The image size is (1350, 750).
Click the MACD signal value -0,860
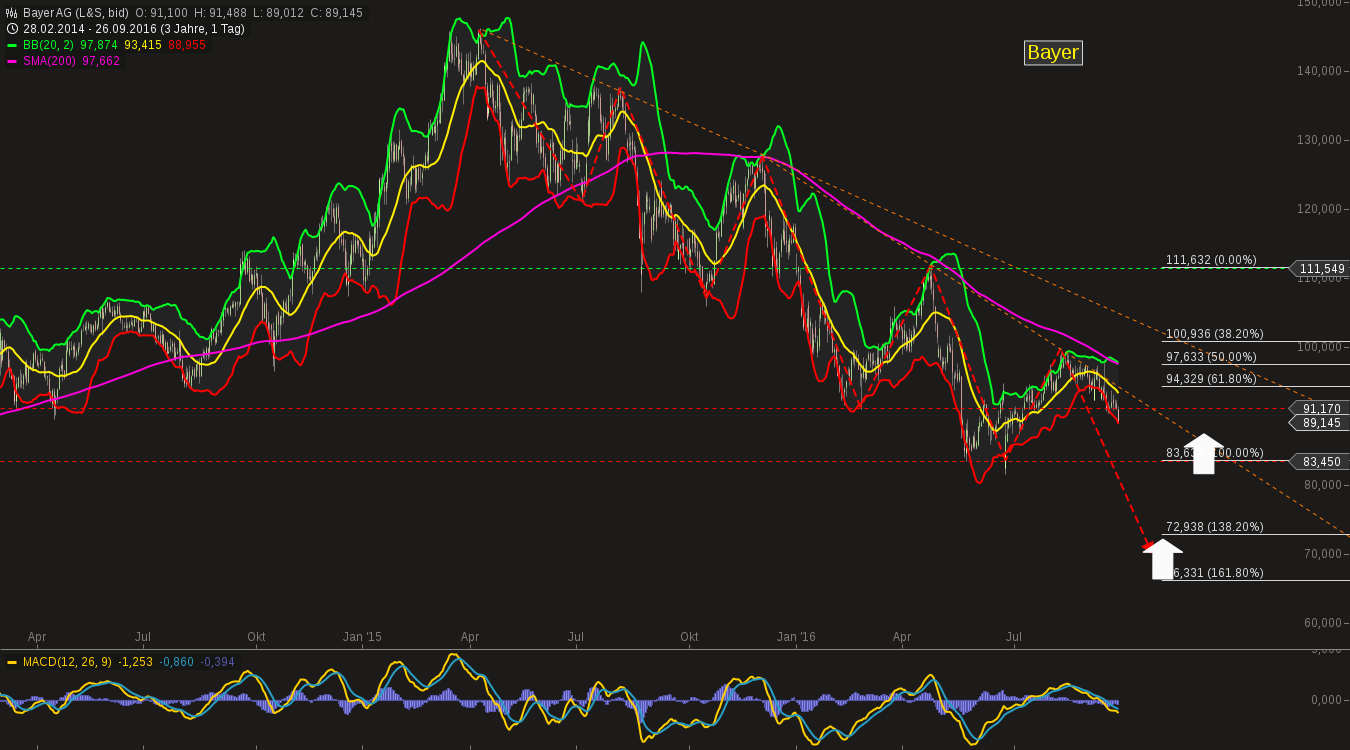click(x=177, y=662)
